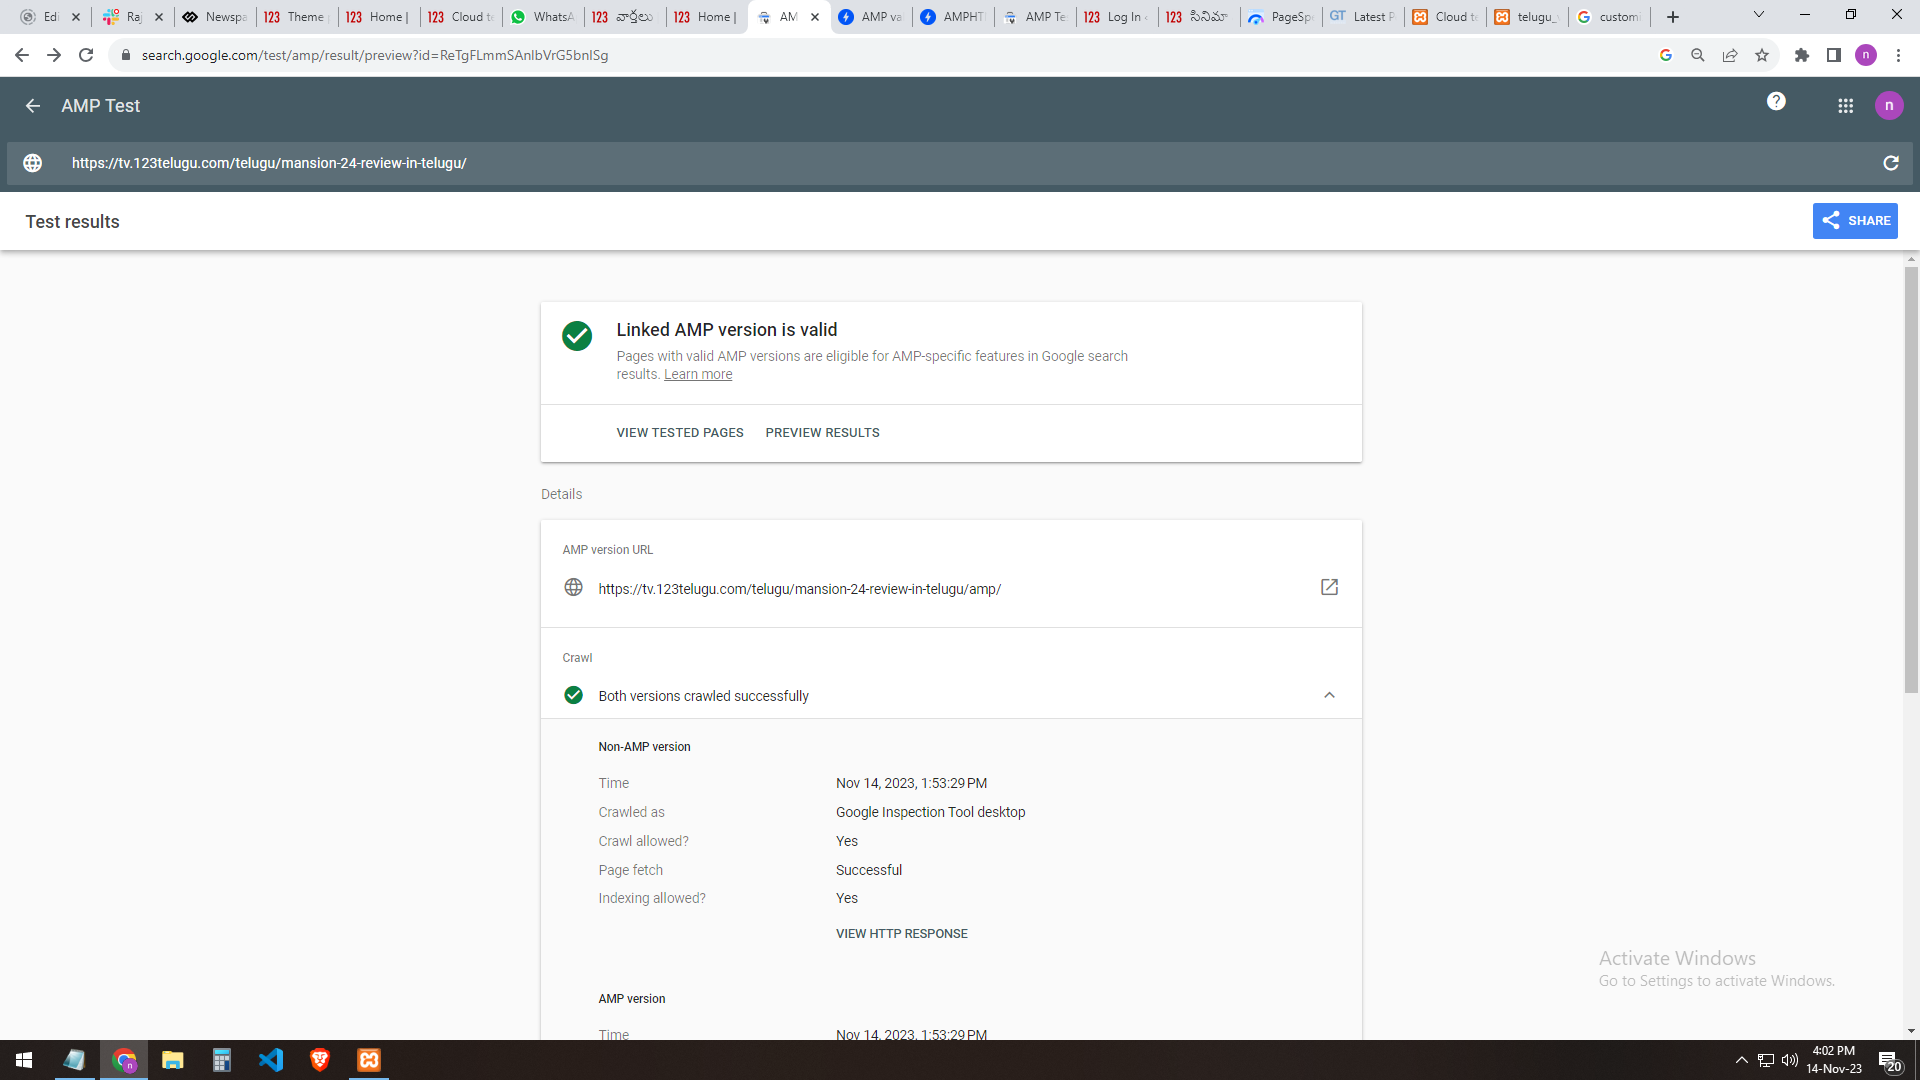
Task: Click the Chrome address bar URL
Action: coord(375,55)
